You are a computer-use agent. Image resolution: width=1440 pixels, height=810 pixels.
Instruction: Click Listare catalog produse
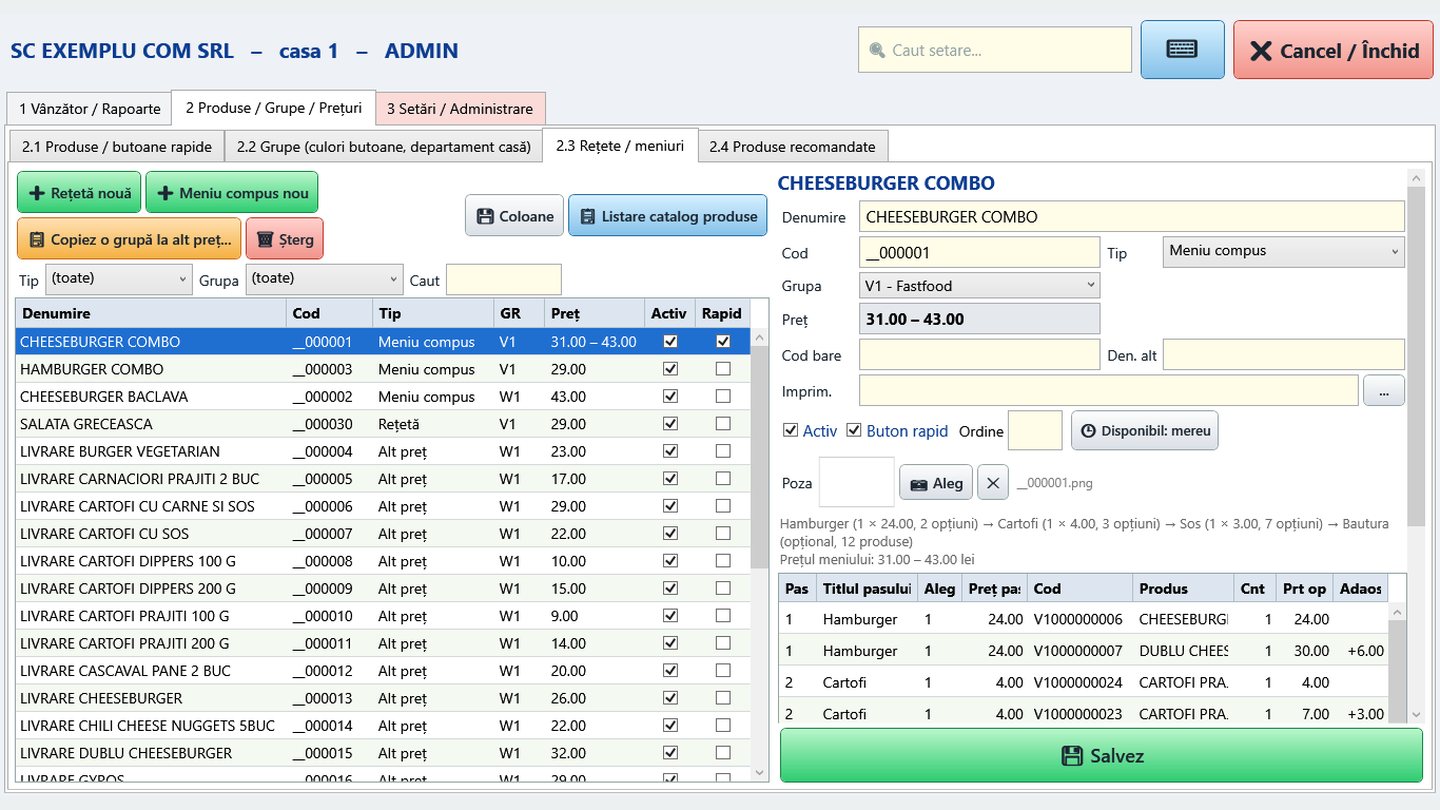tap(668, 216)
